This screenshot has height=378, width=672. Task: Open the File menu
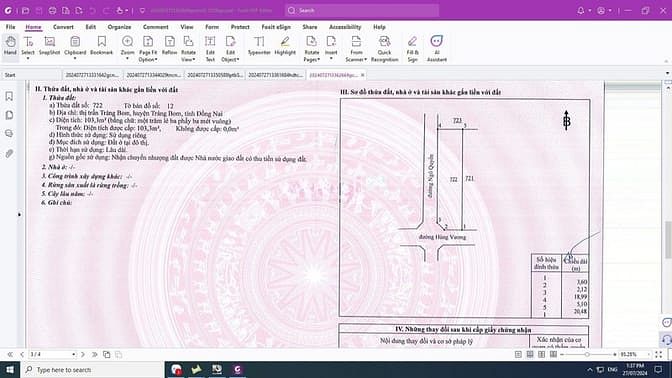pyautogui.click(x=11, y=27)
